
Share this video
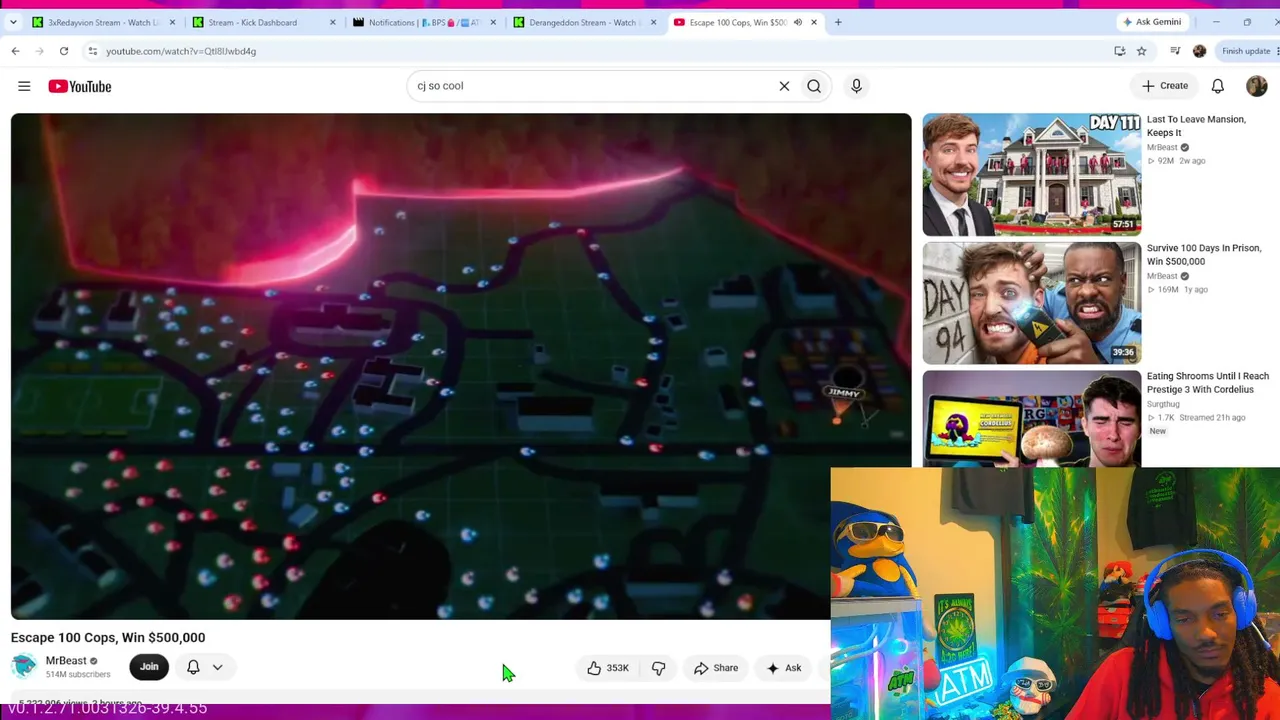[716, 668]
